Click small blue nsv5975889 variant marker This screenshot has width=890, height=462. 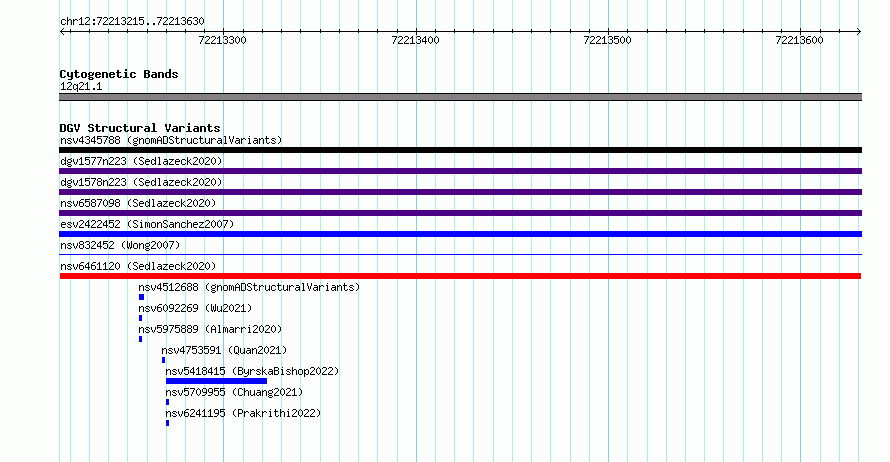[x=141, y=339]
